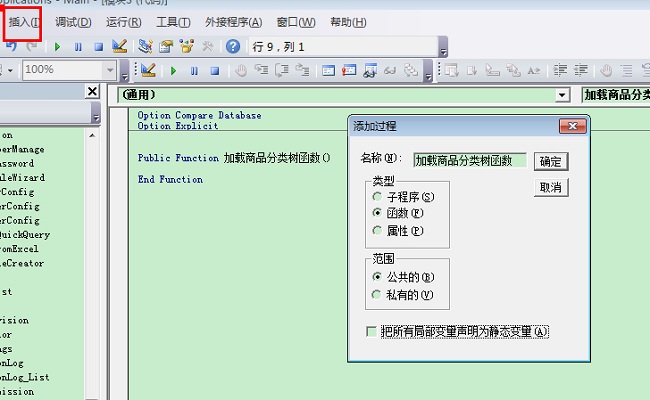650x400 pixels.
Task: Click the Step Into icon in the Debug toolbar
Action: [261, 70]
